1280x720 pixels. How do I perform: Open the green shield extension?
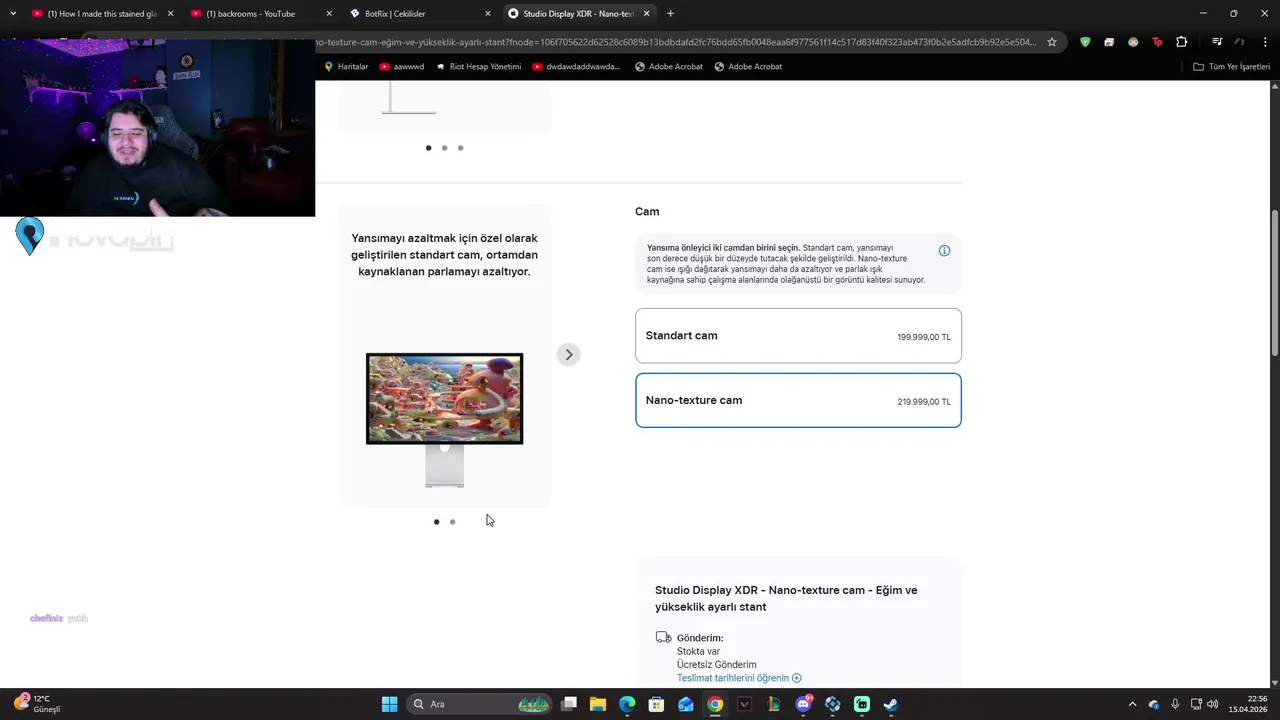(x=1085, y=42)
